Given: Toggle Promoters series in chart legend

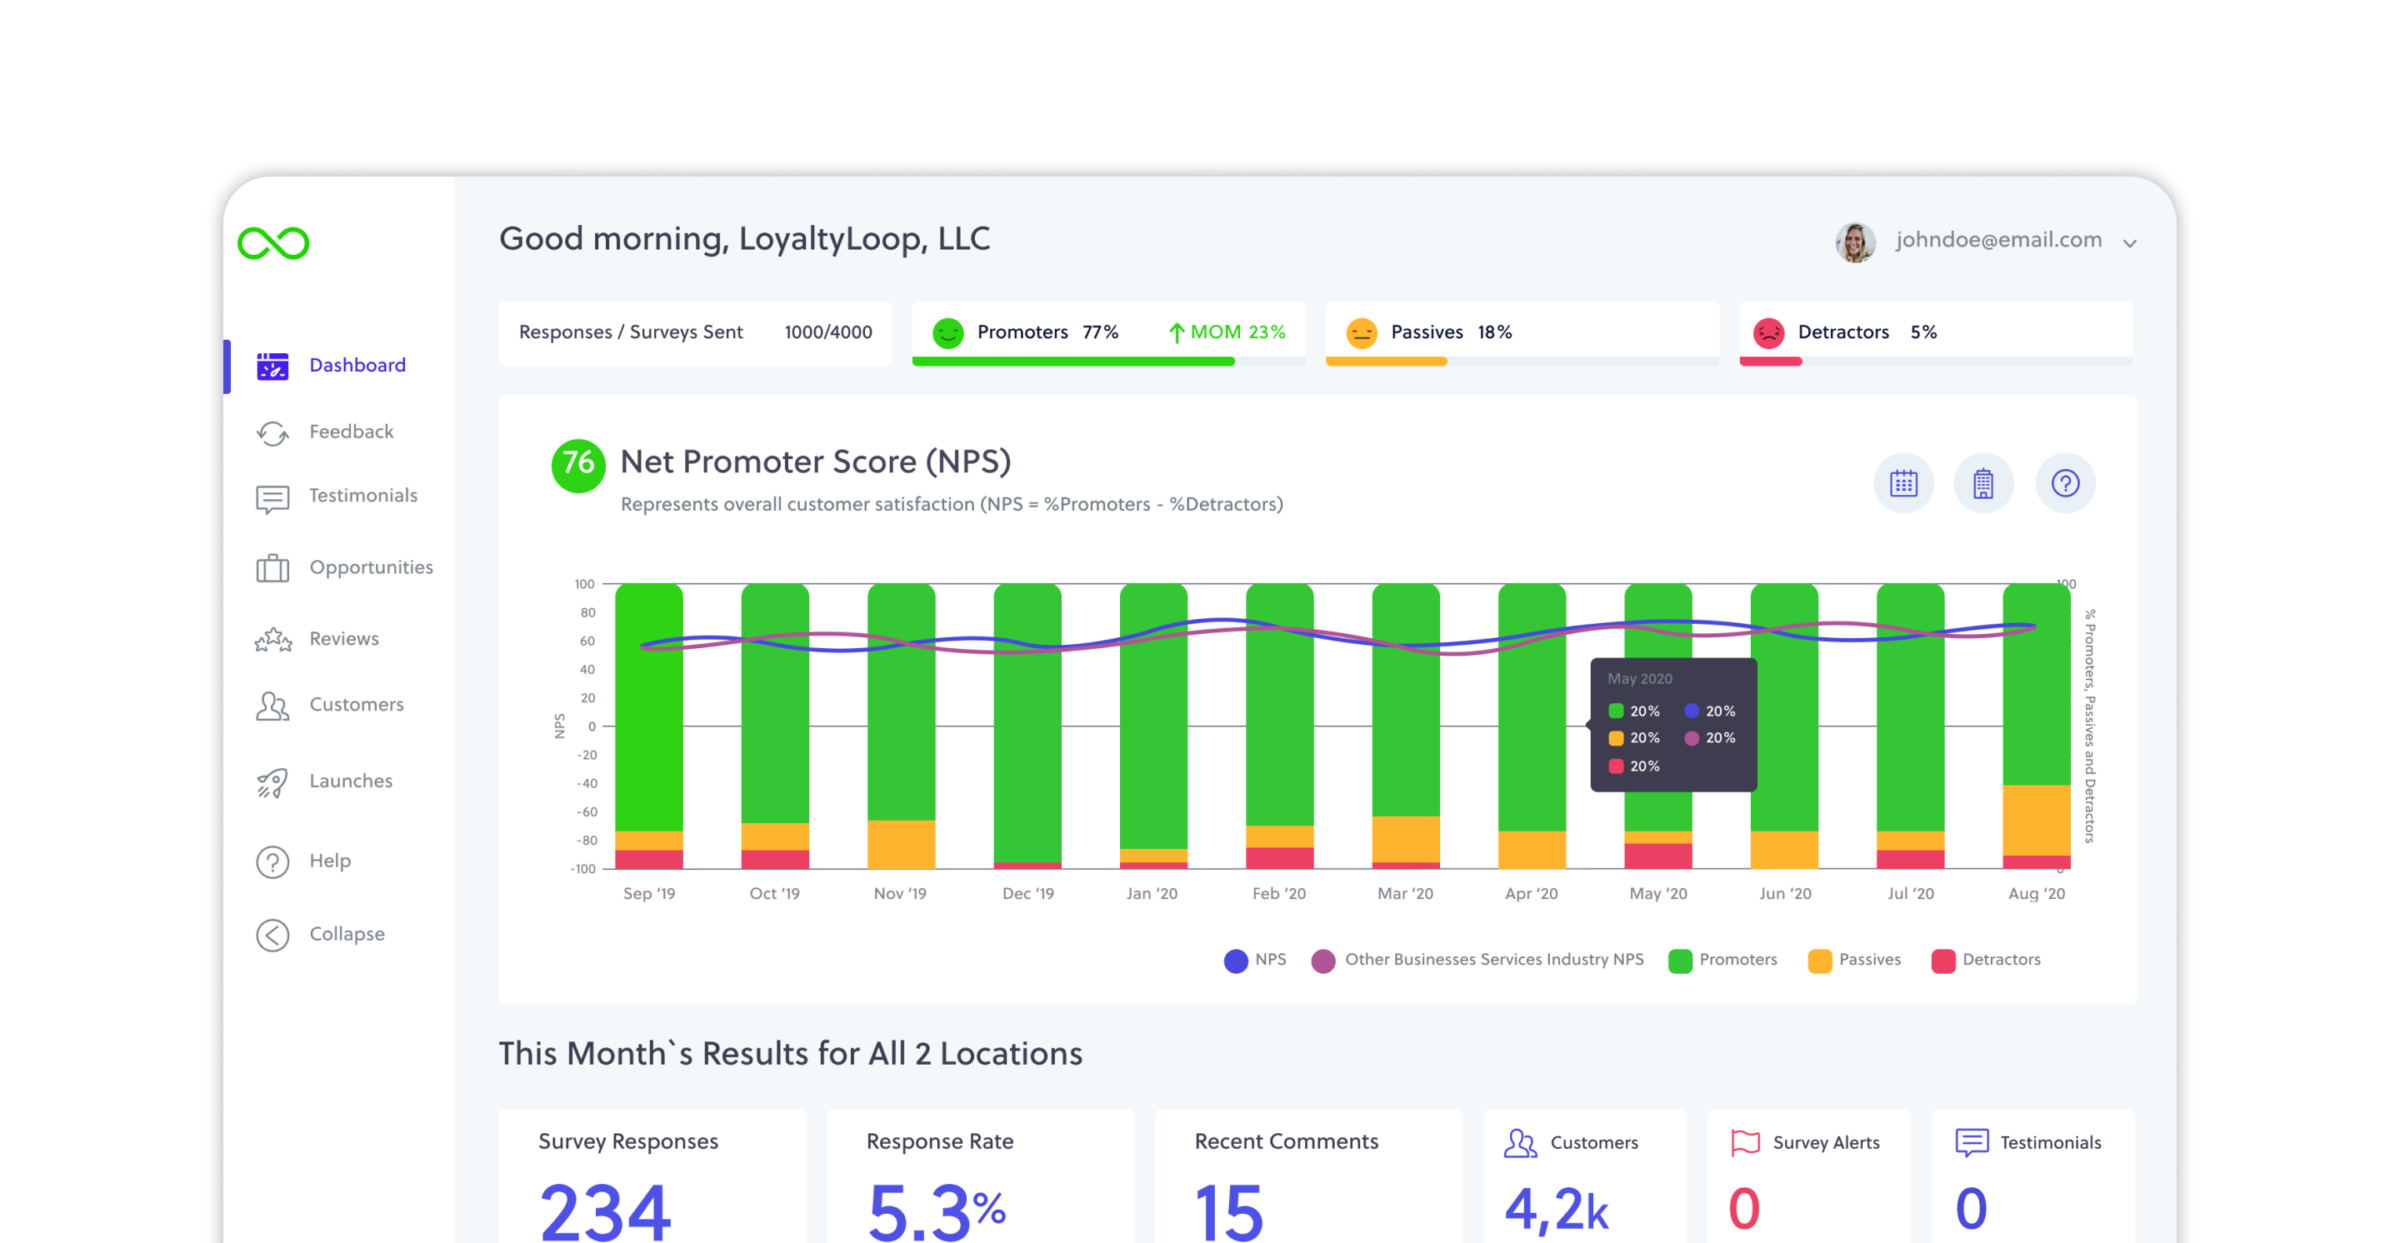Looking at the screenshot, I should tap(1737, 960).
